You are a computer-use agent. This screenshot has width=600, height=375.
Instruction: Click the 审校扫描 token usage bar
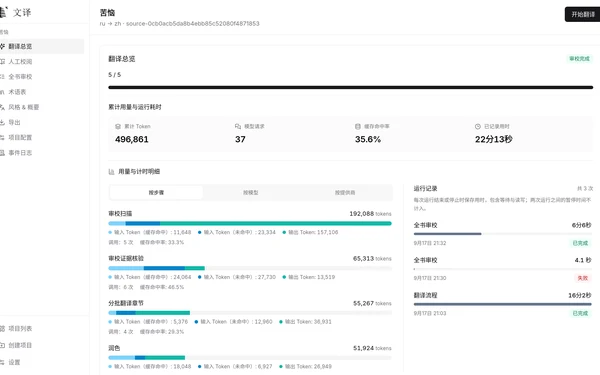[x=250, y=223]
